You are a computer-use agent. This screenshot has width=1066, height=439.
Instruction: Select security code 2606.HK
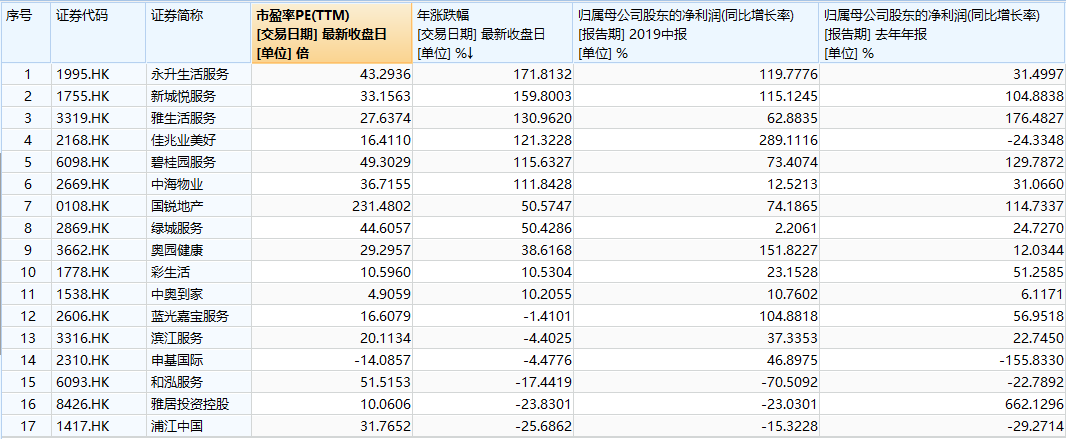(83, 316)
